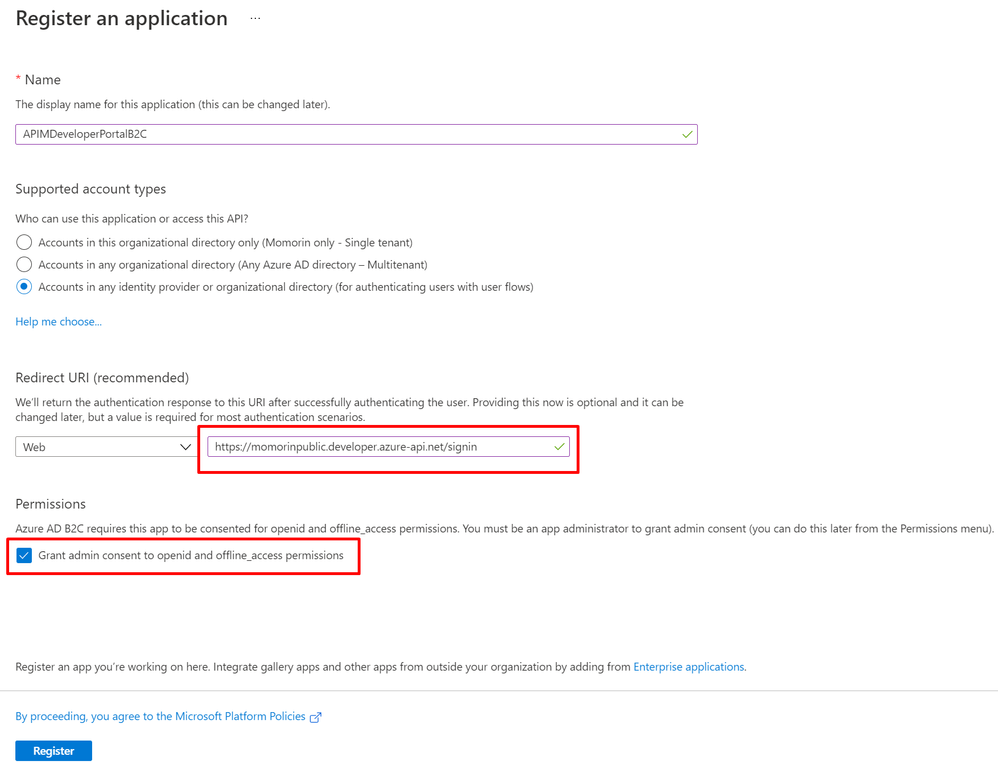Screen dimensions: 998x772
Task: Click the checkmark in the Redirect URI field
Action: pyautogui.click(x=559, y=447)
